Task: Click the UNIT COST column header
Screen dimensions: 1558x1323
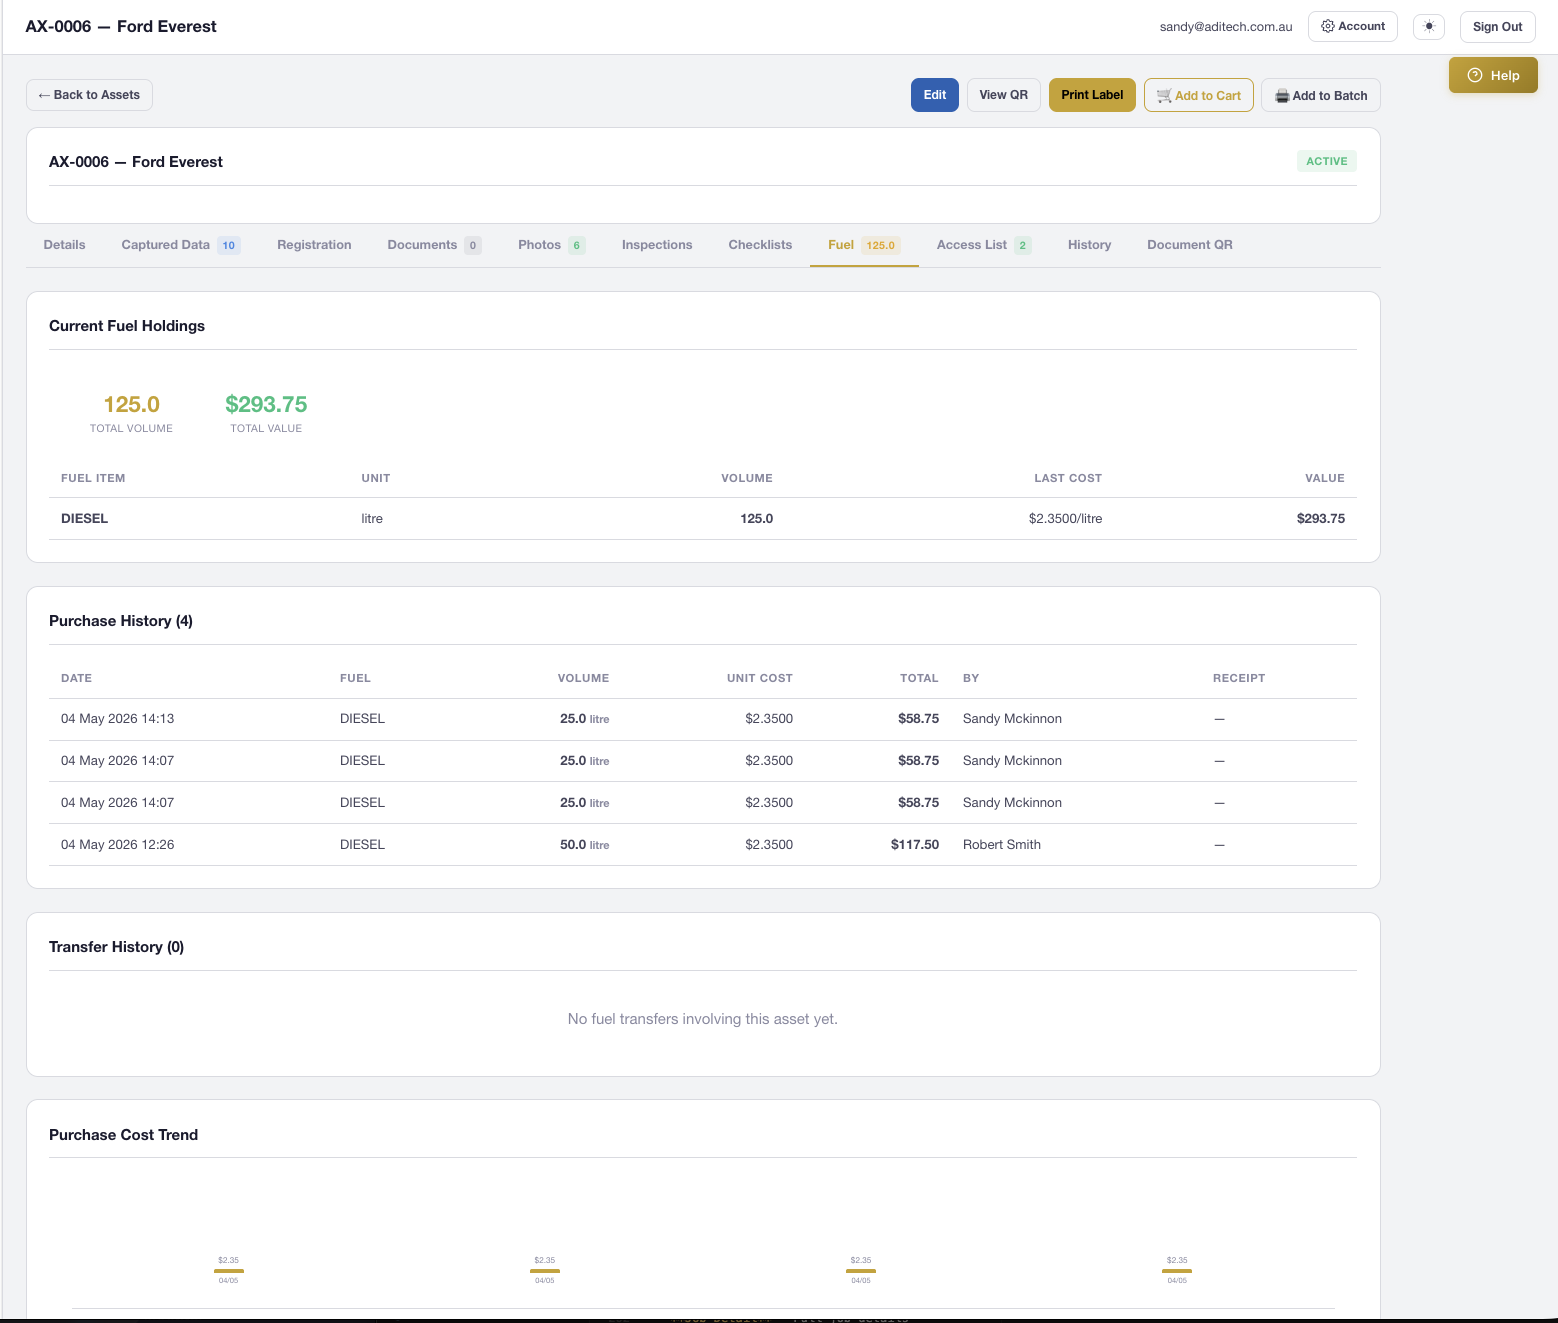Action: 760,678
